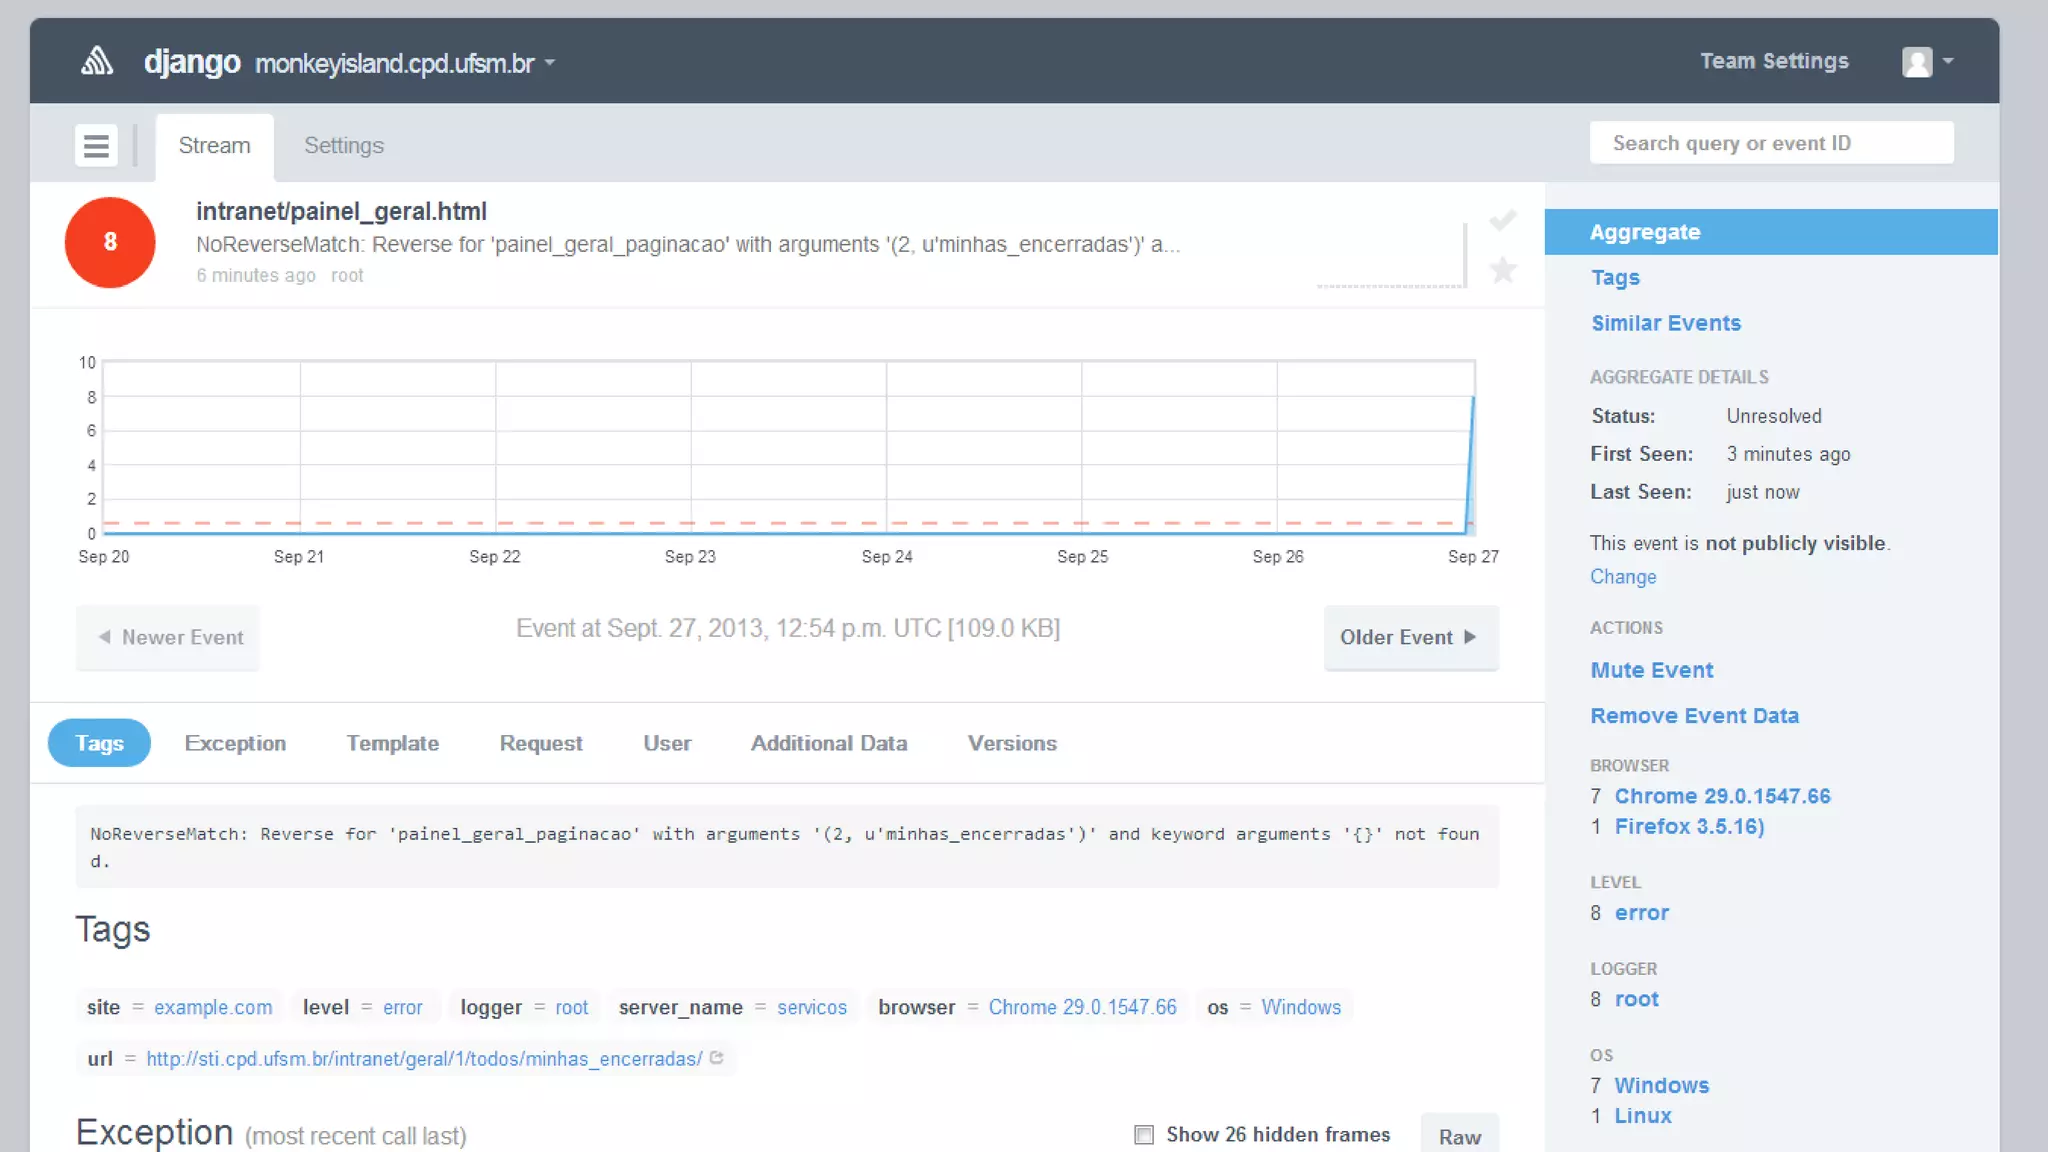2048x1152 pixels.
Task: Focus the search query input field
Action: [1771, 143]
